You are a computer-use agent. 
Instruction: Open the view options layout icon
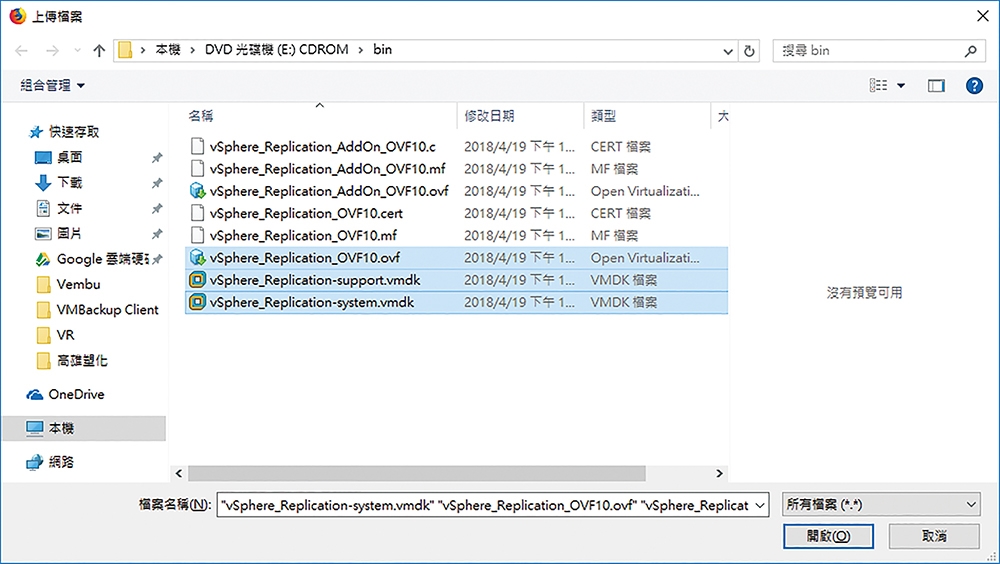pyautogui.click(x=878, y=85)
